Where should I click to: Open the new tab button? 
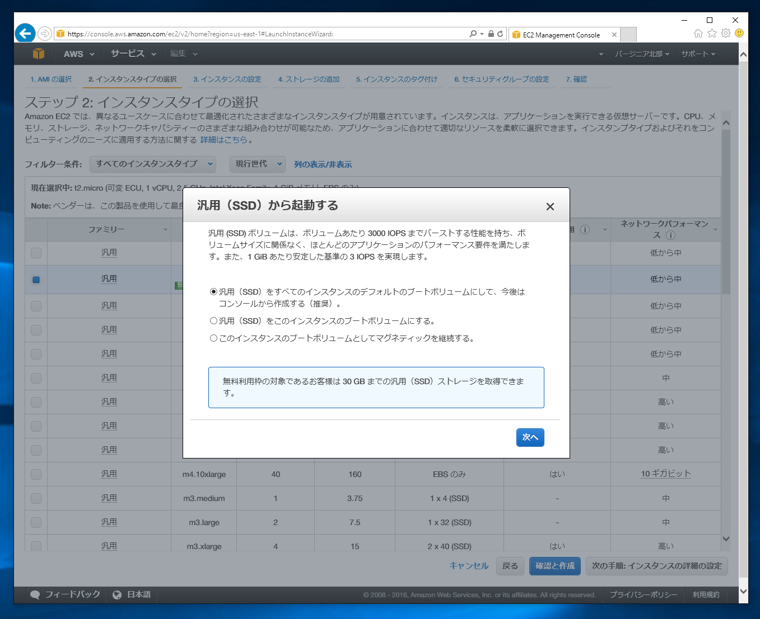point(629,35)
